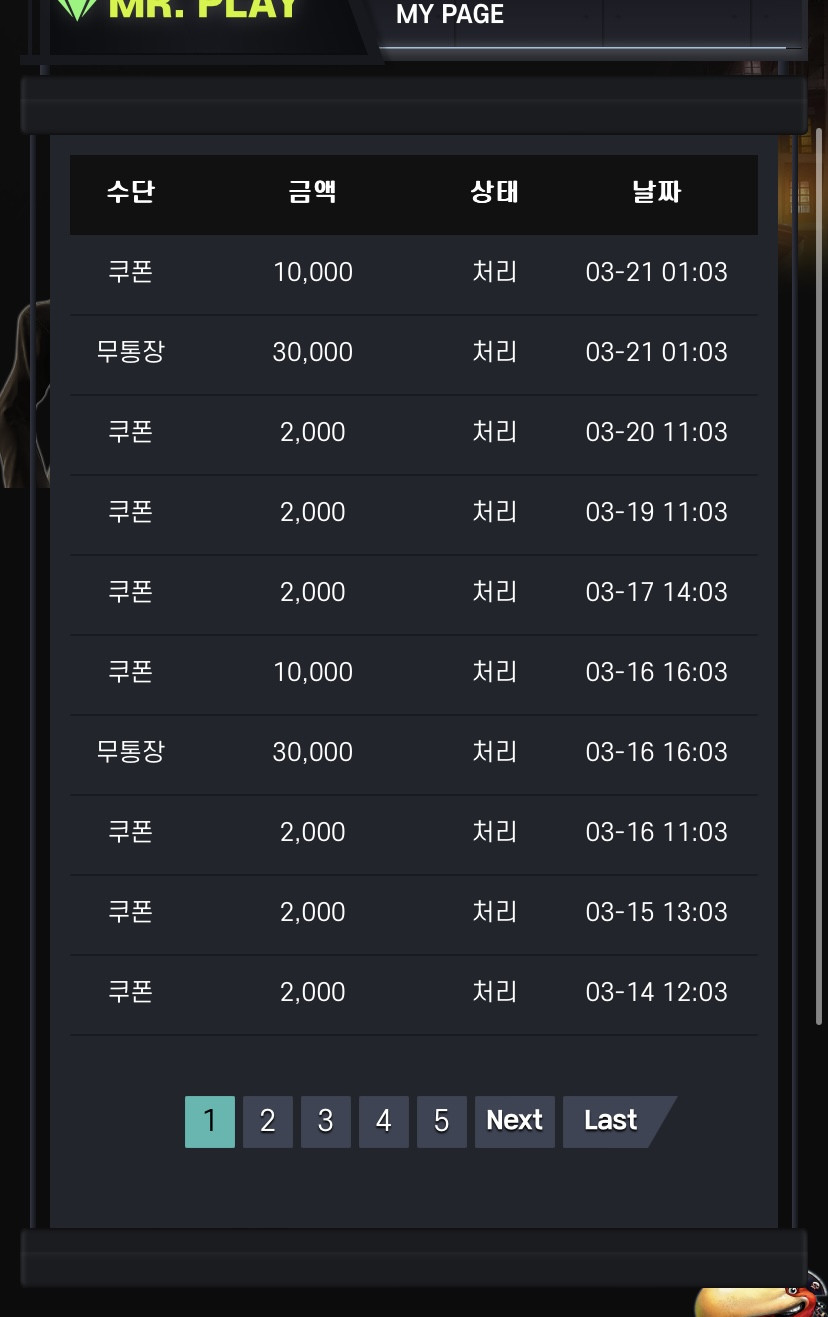The height and width of the screenshot is (1317, 828).
Task: Go to page 4 of history
Action: pos(383,1121)
